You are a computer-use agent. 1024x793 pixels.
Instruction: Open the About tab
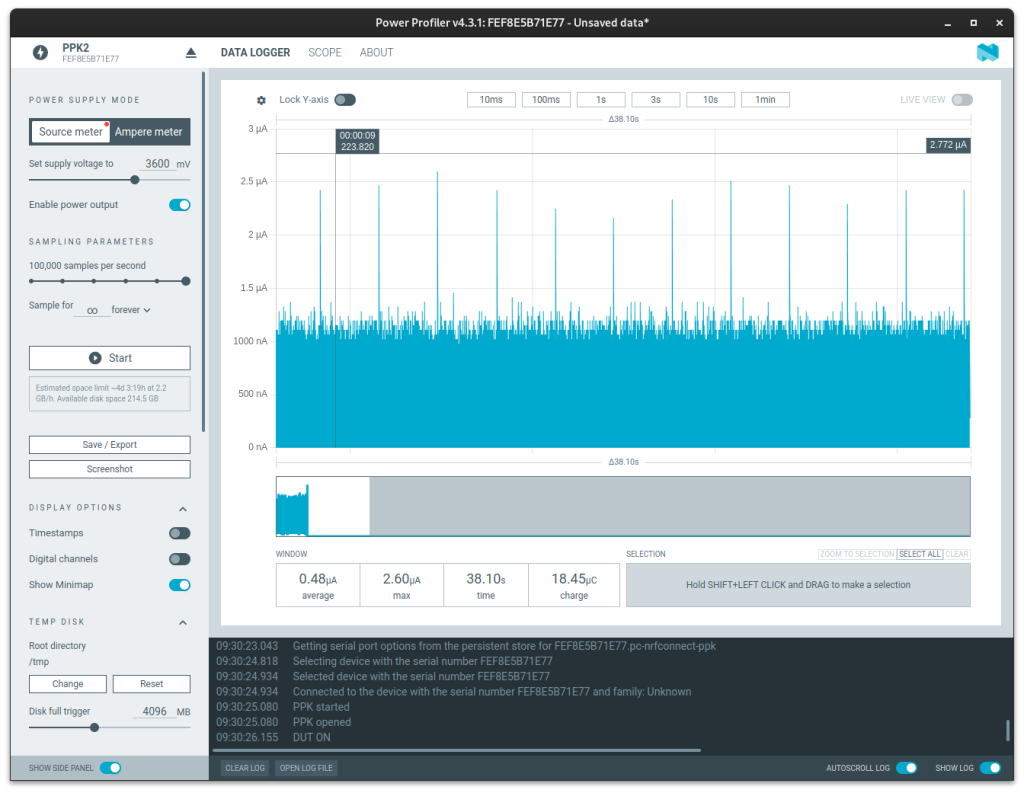pyautogui.click(x=376, y=53)
